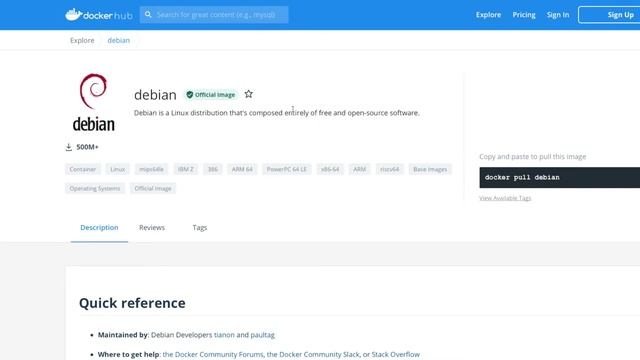Click the debian breadcrumb

point(118,40)
